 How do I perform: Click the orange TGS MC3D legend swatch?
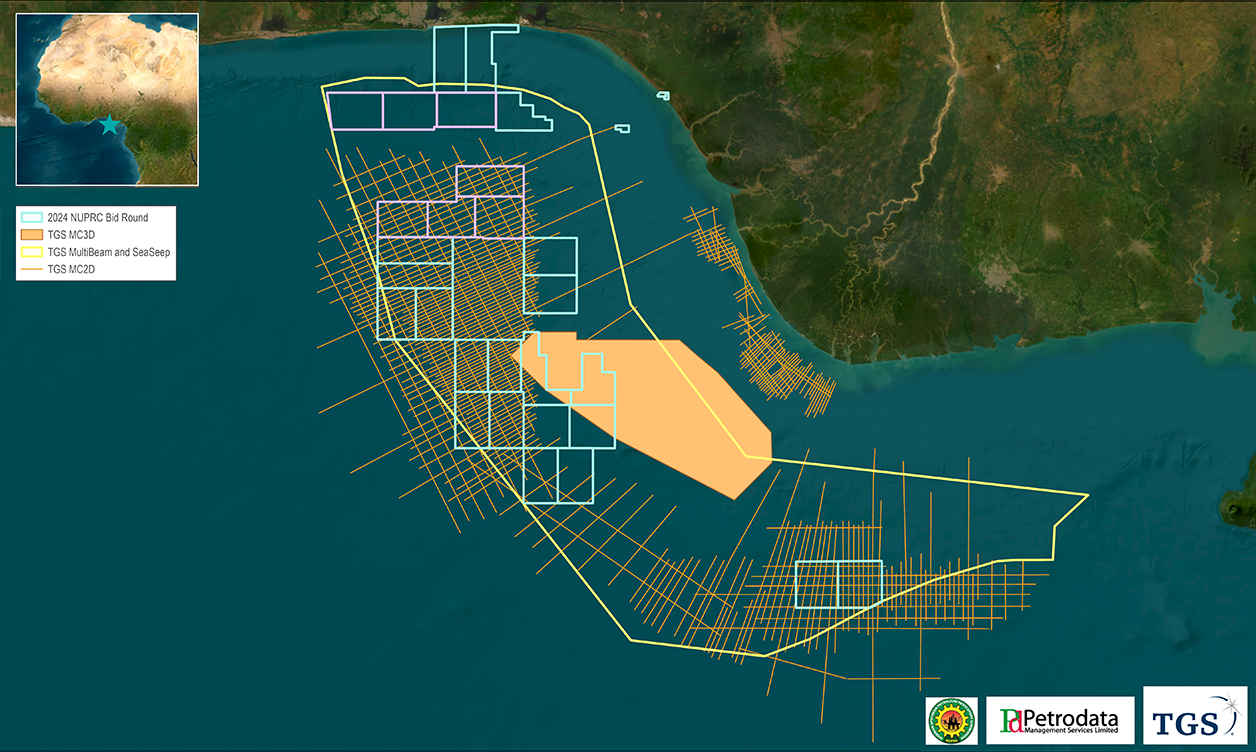[32, 234]
